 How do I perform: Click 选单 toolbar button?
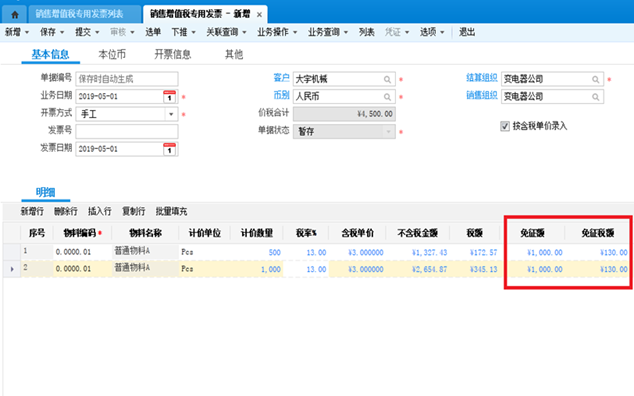tap(153, 32)
